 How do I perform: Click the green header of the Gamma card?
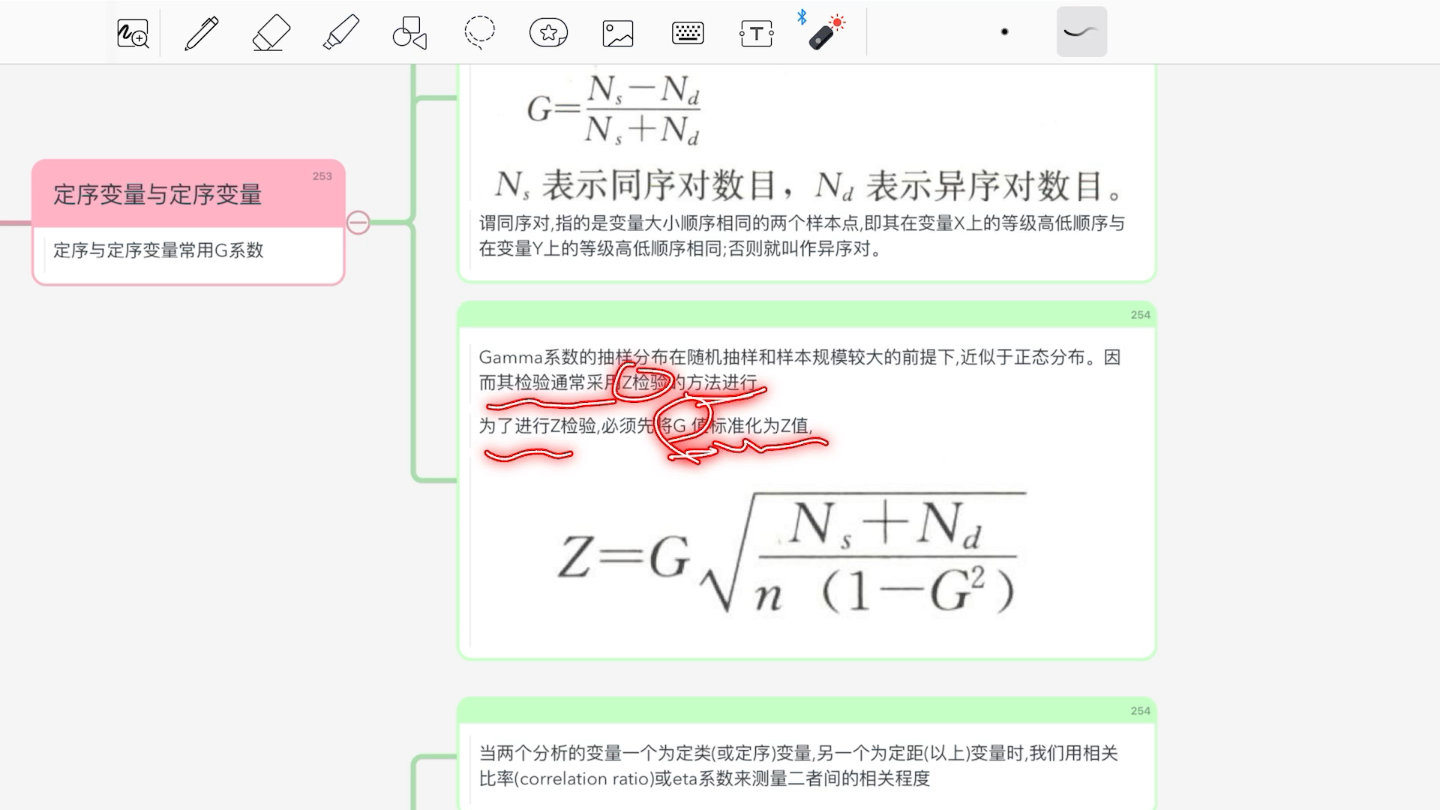click(807, 314)
